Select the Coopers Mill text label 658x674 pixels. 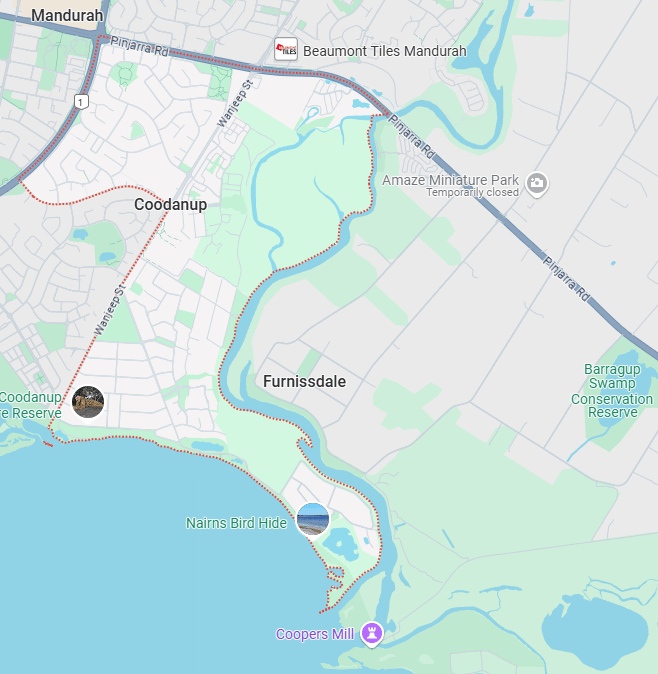pos(315,634)
